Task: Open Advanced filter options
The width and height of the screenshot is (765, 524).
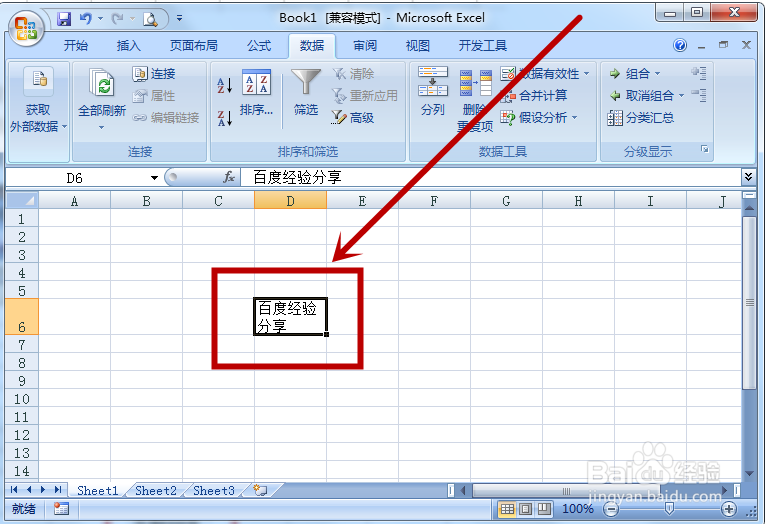Action: pyautogui.click(x=352, y=118)
